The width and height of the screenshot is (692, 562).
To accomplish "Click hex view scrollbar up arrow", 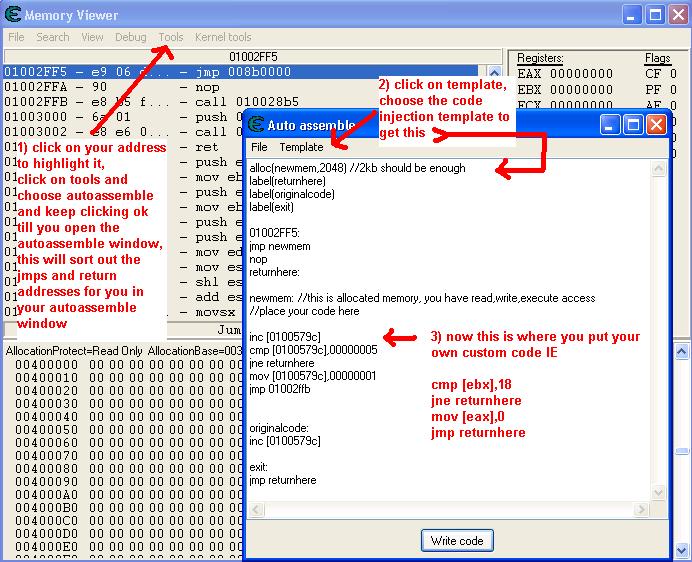I will pyautogui.click(x=682, y=352).
